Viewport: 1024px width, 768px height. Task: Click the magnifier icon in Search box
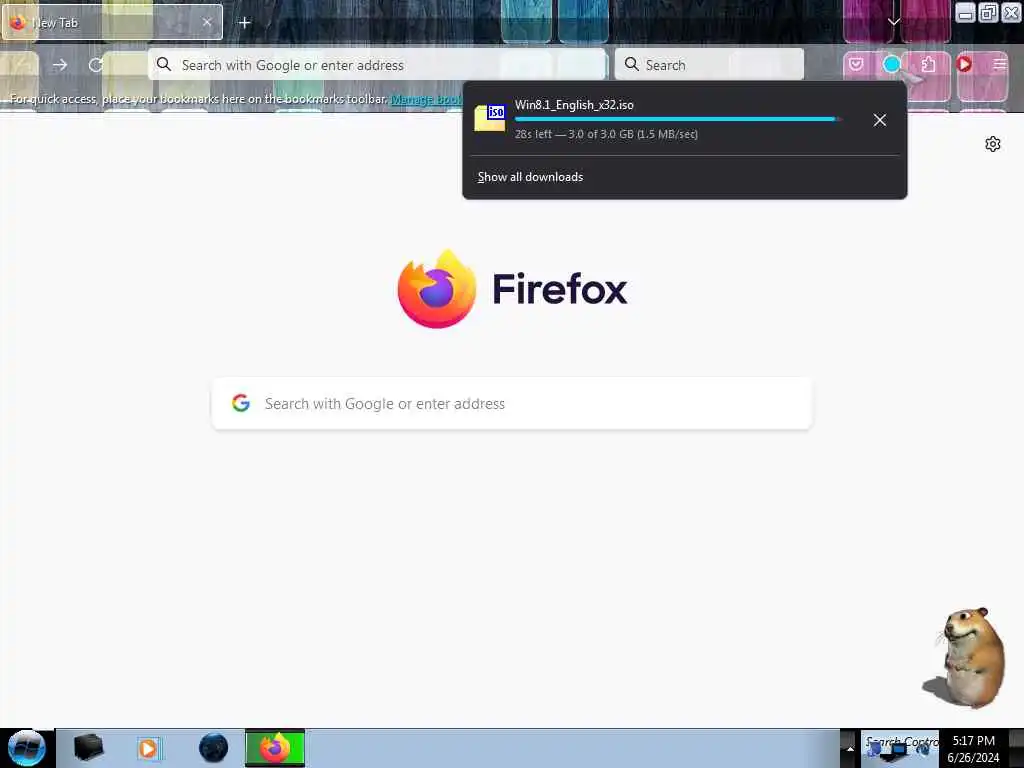pos(632,64)
